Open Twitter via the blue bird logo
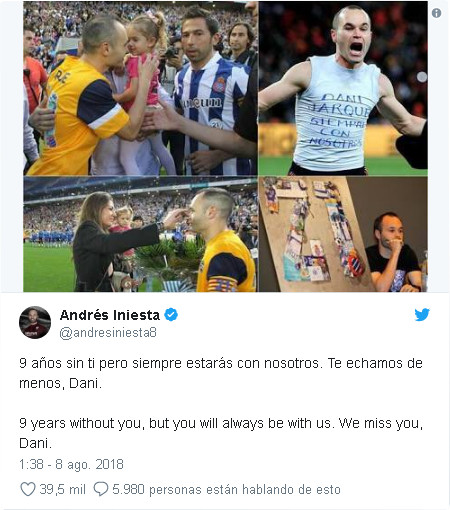This screenshot has width=450, height=510. click(422, 315)
